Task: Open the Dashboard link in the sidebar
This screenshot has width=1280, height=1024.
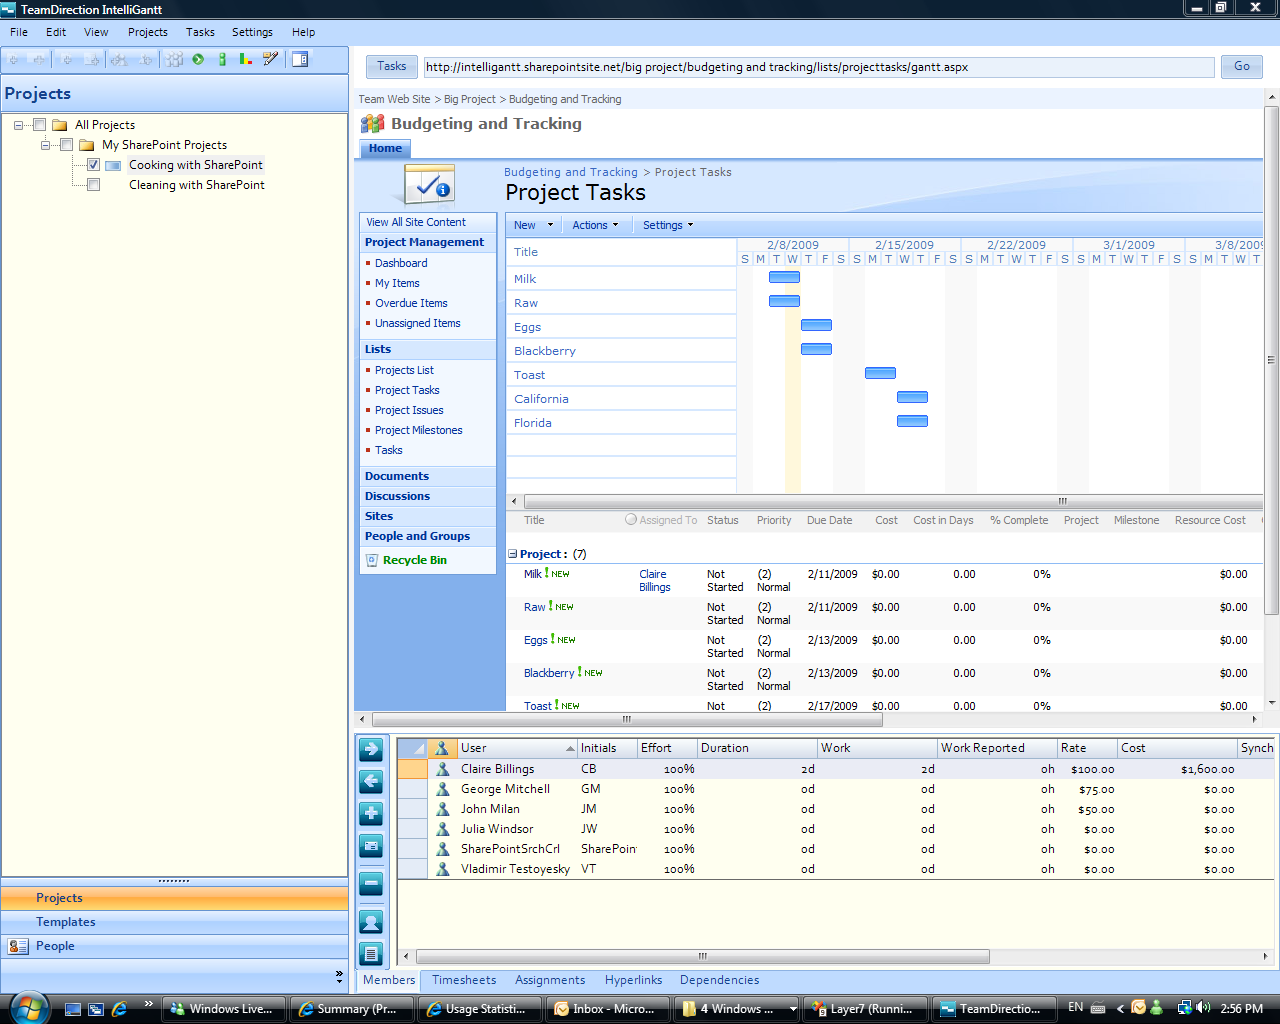Action: pos(401,263)
